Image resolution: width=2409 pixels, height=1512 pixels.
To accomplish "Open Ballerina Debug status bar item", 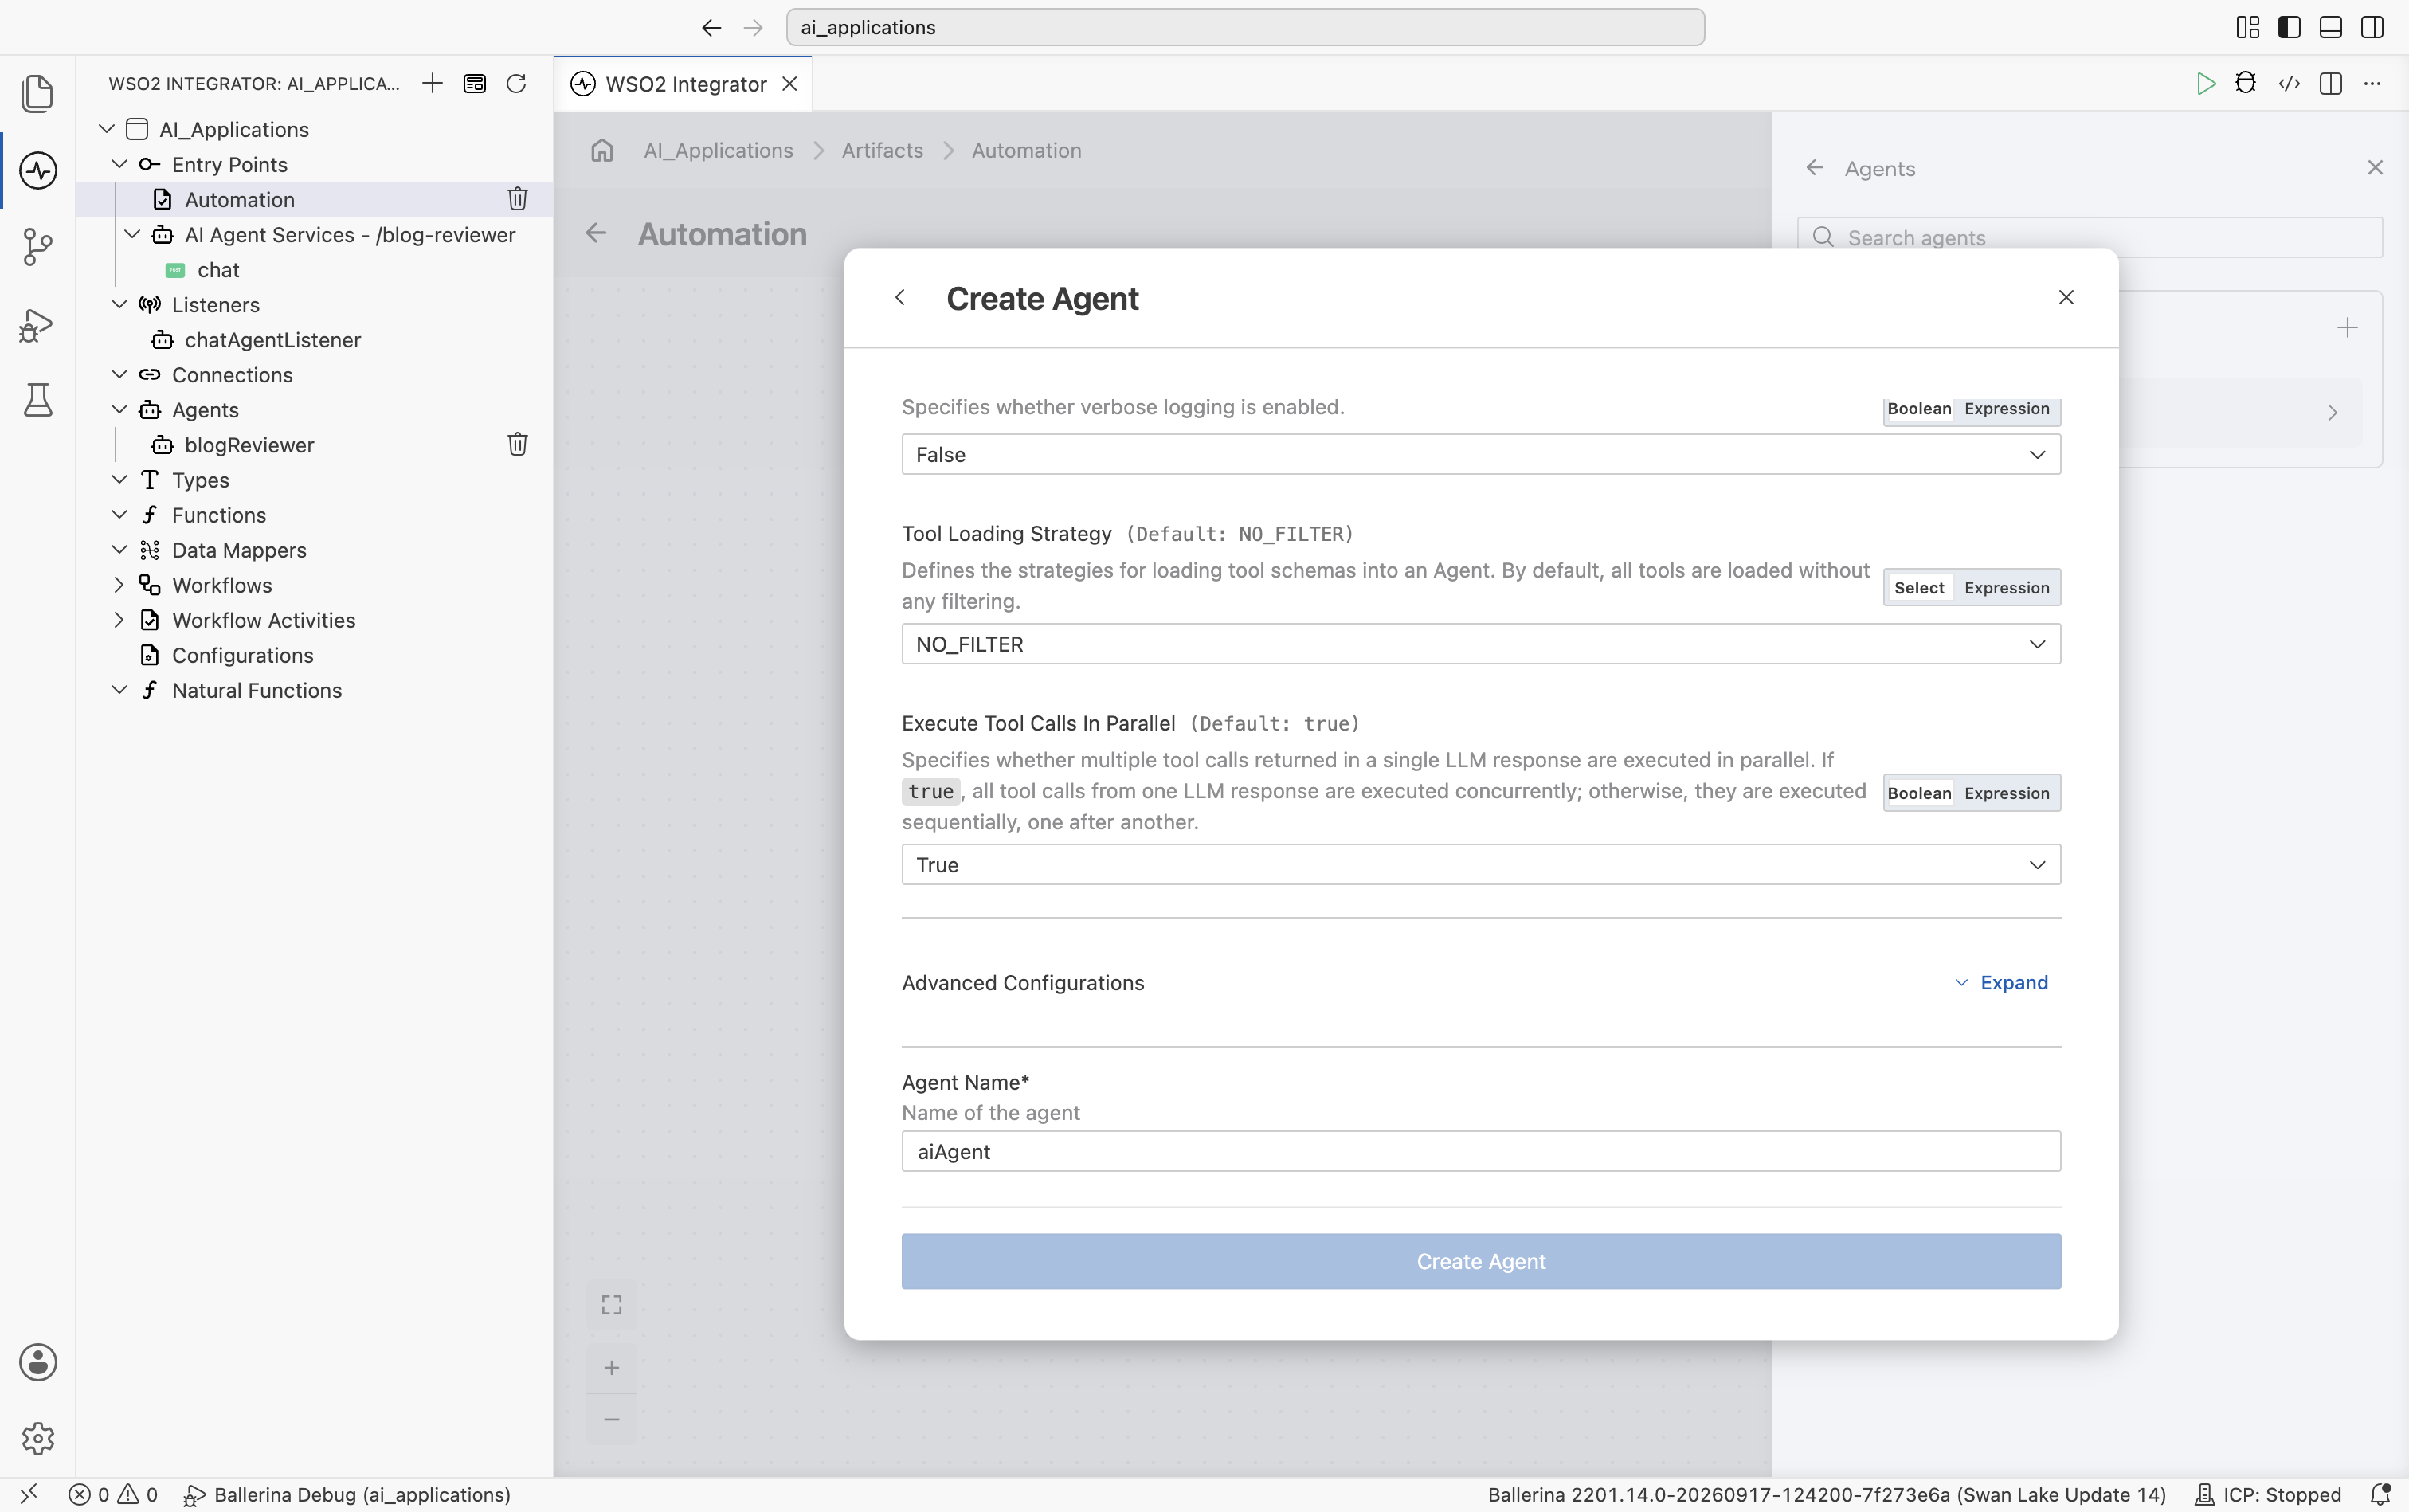I will [347, 1494].
